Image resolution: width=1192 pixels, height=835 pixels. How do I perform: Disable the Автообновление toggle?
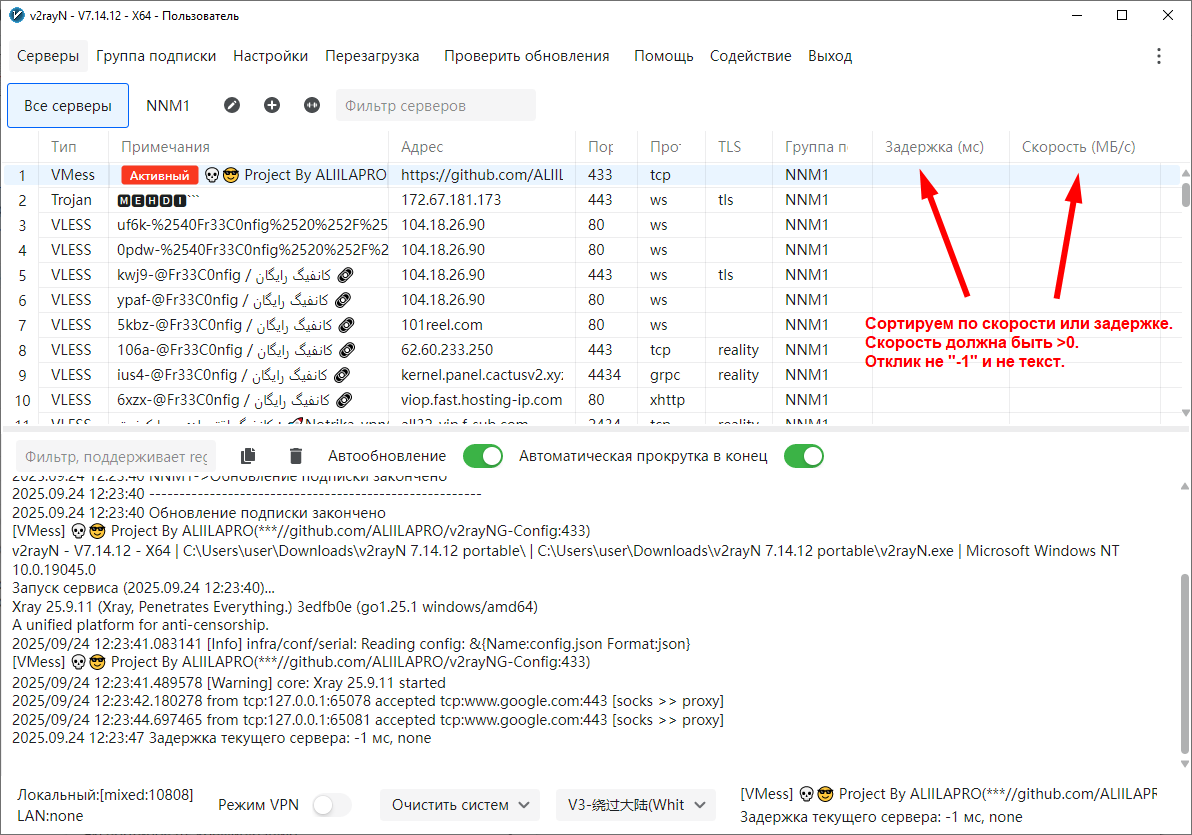[483, 456]
